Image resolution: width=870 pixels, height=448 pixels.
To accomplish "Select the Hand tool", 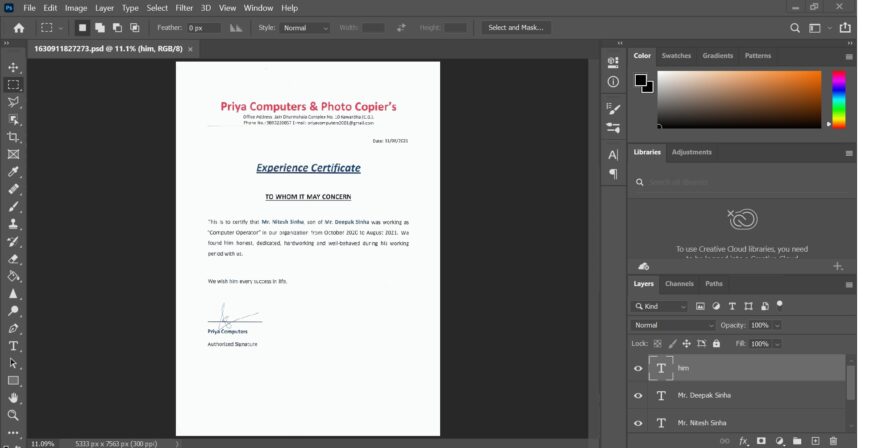I will click(x=13, y=398).
